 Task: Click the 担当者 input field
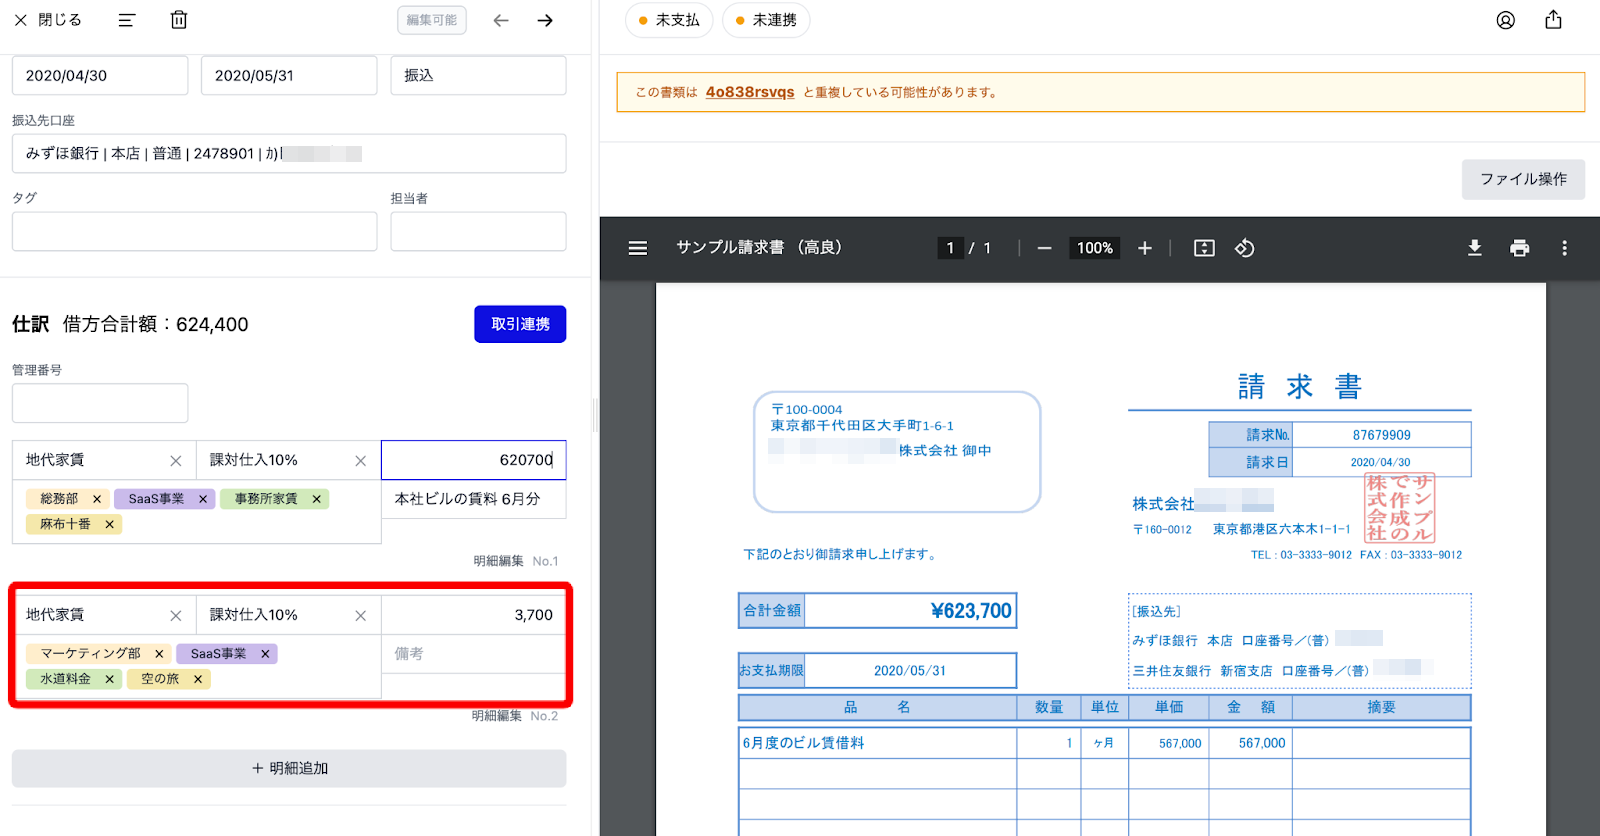point(478,231)
